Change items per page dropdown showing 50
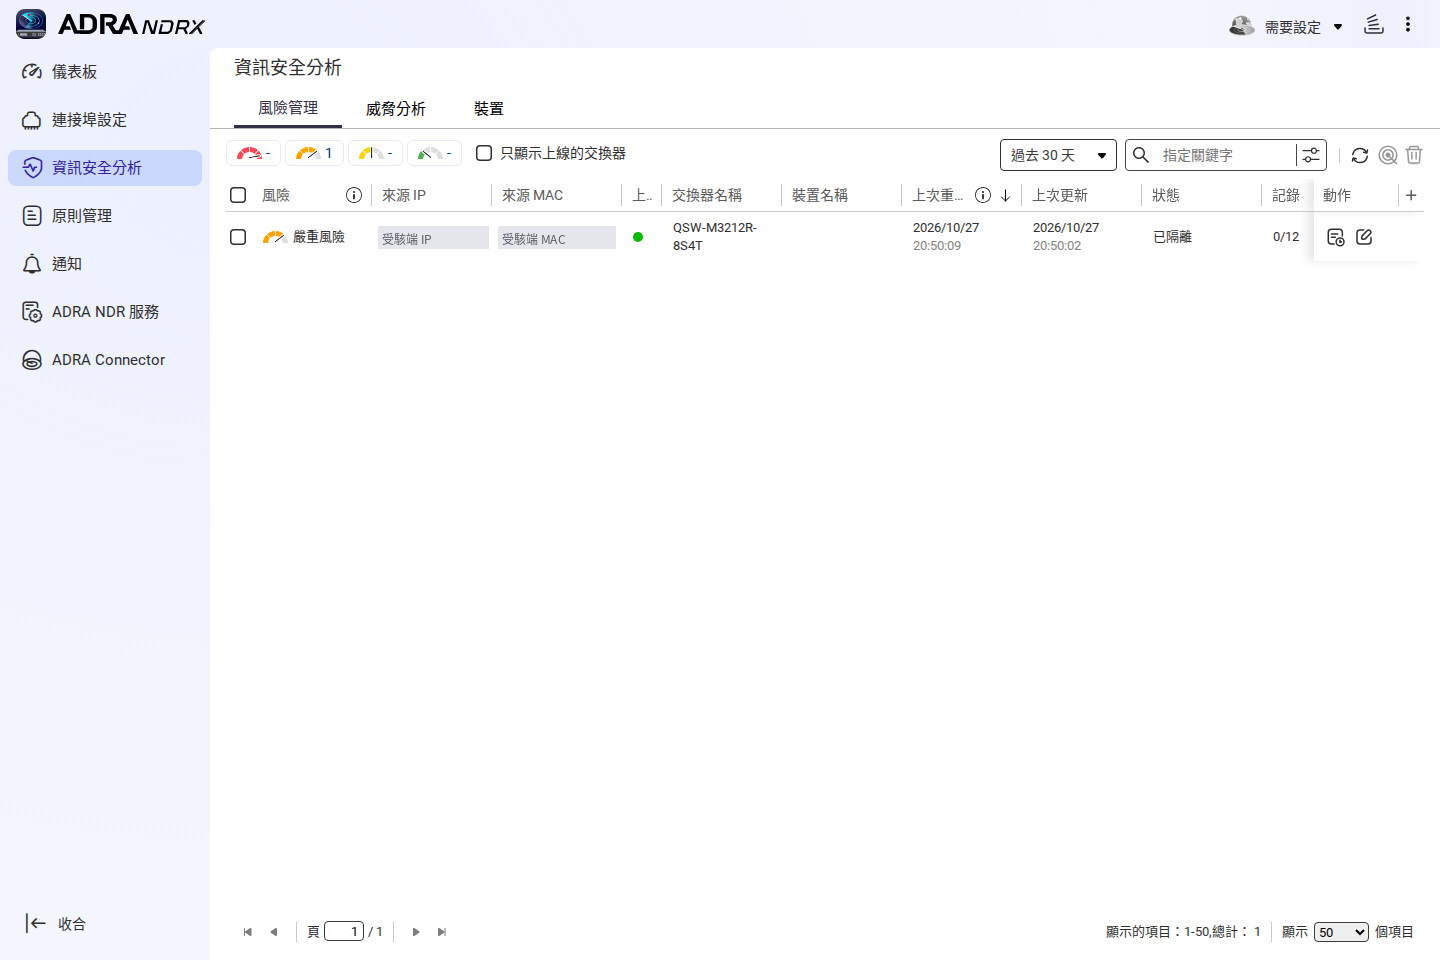Screen dimensions: 1440x960 1341,932
